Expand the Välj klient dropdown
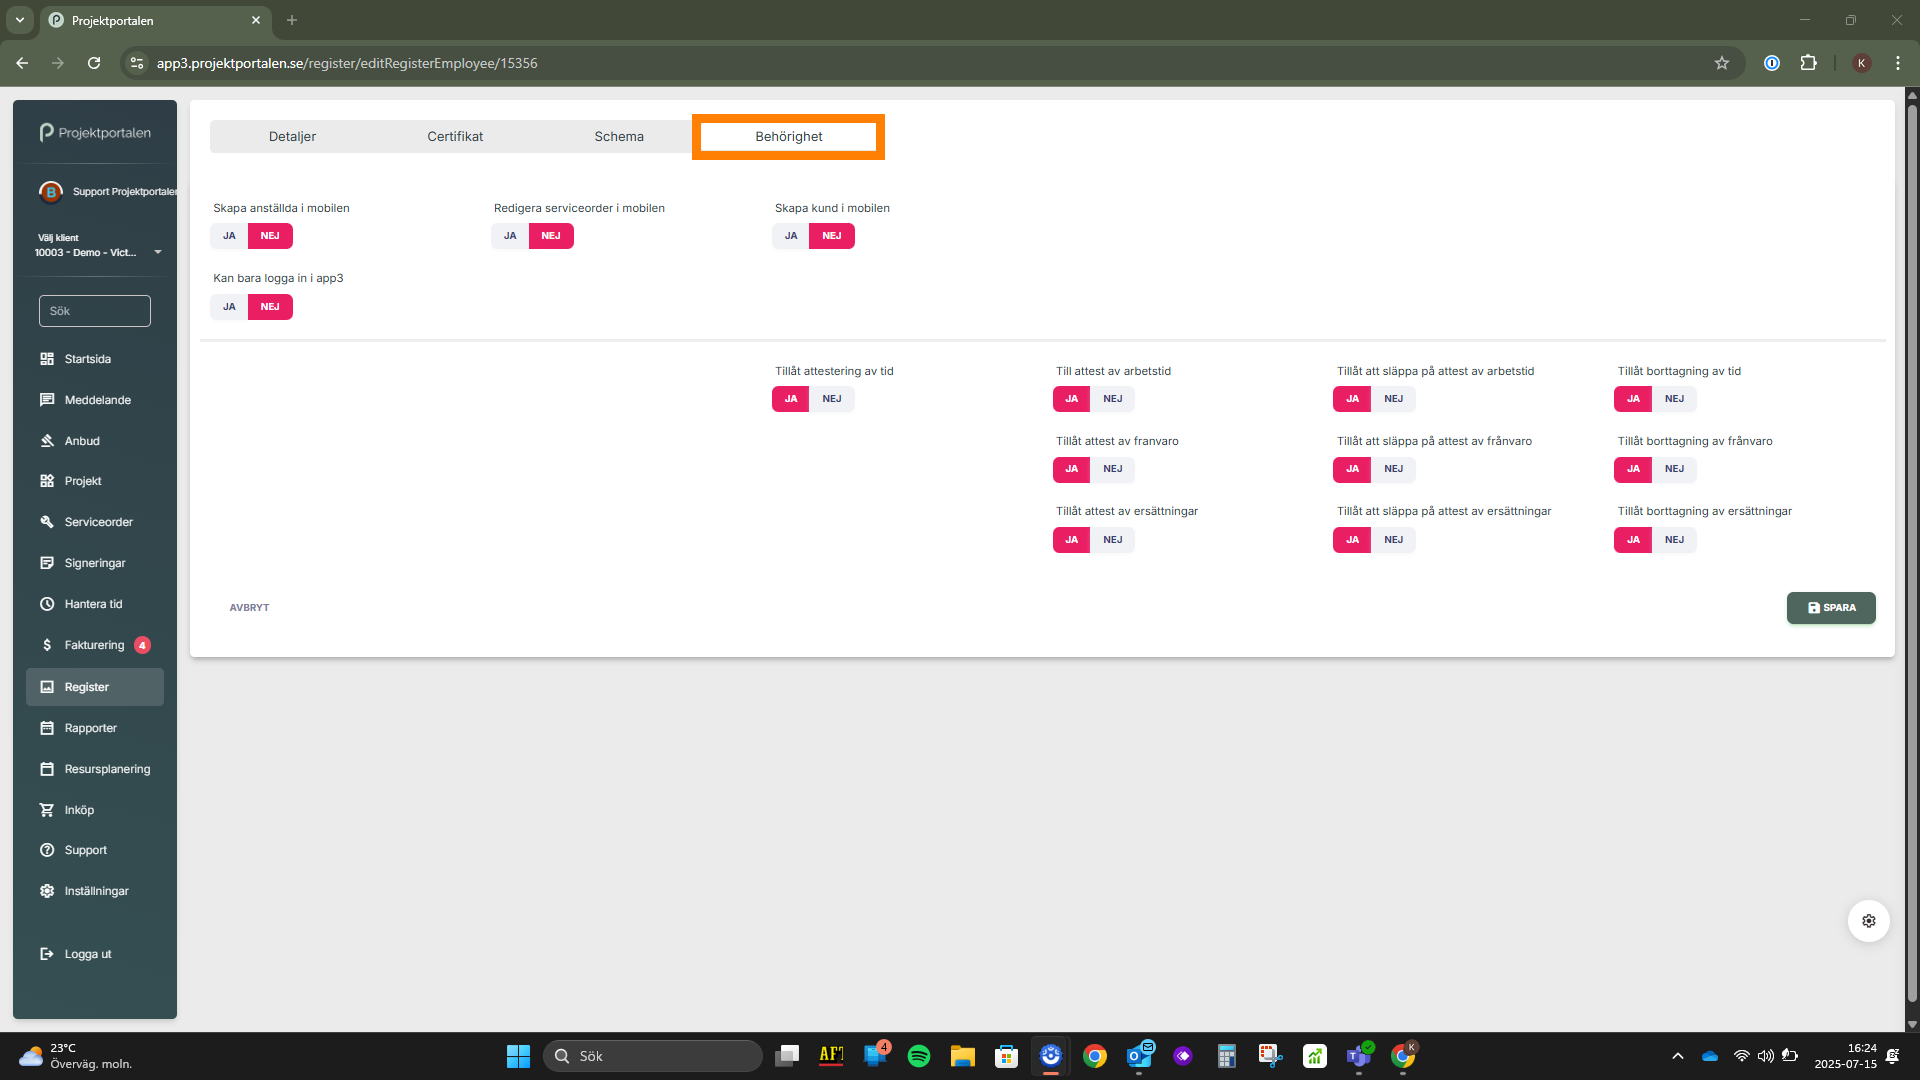This screenshot has width=1920, height=1080. (x=157, y=252)
